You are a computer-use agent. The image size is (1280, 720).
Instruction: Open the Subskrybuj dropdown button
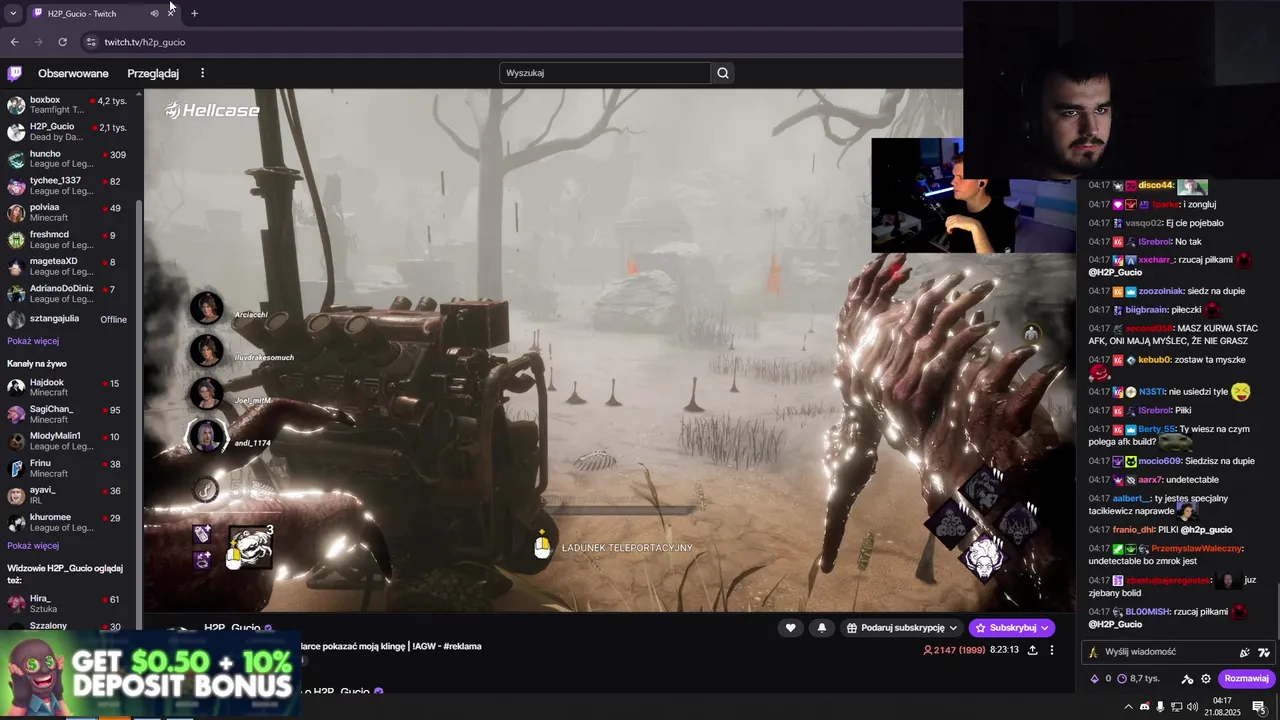pos(1012,628)
